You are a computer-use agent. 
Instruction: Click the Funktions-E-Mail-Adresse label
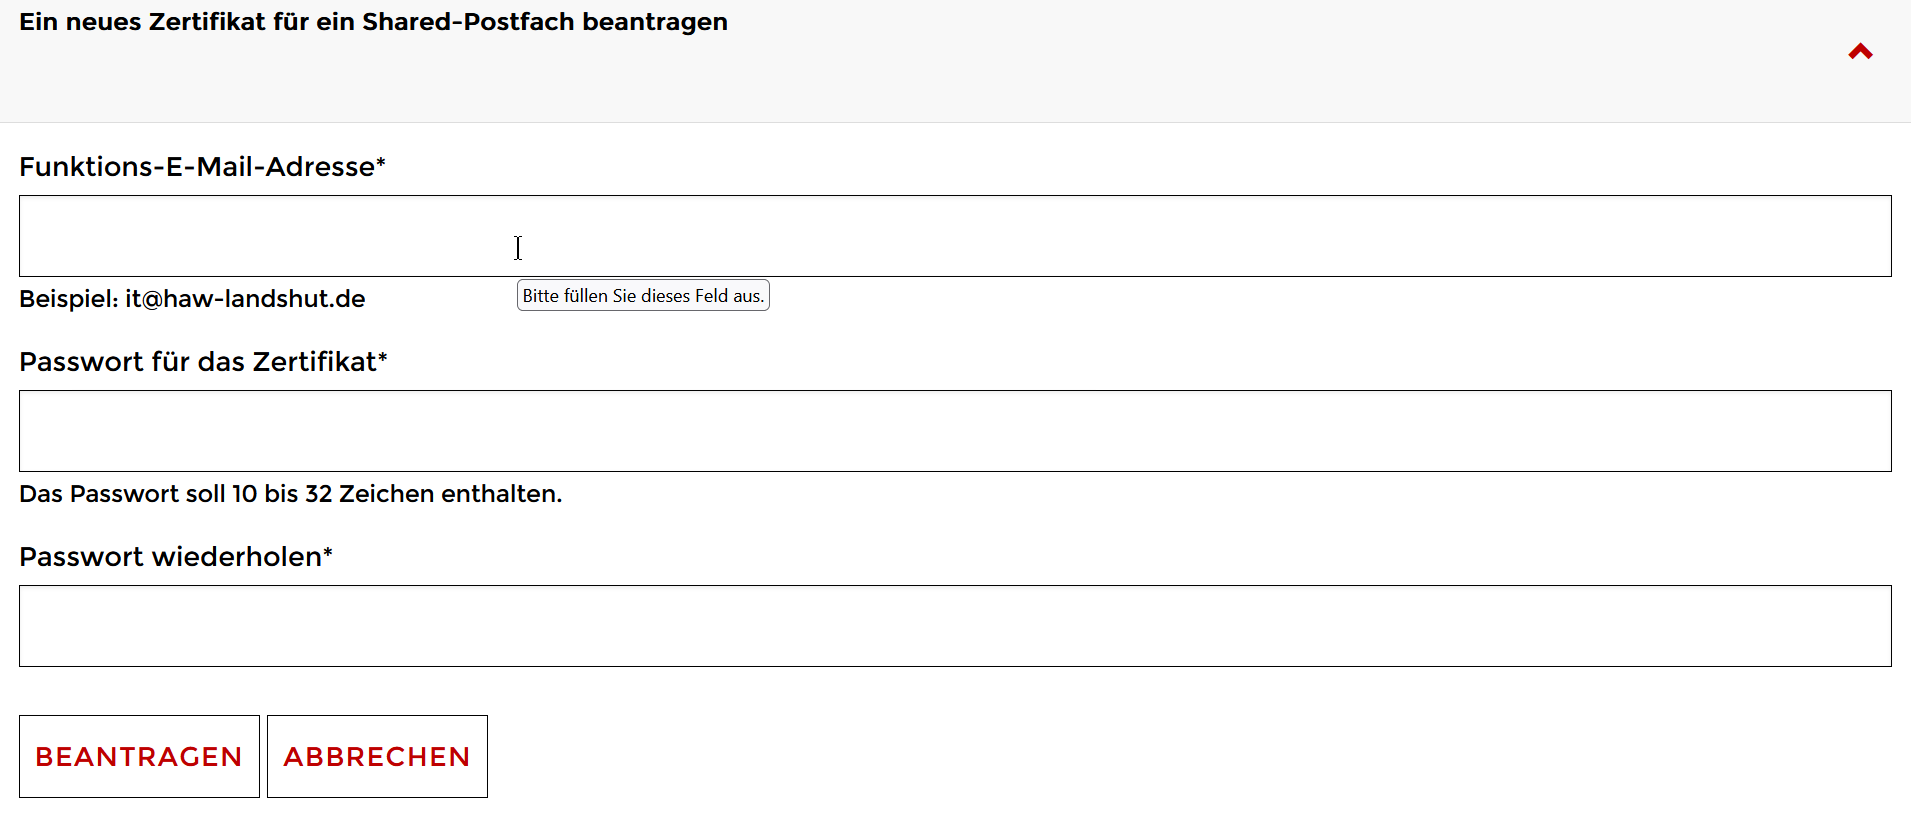point(197,167)
